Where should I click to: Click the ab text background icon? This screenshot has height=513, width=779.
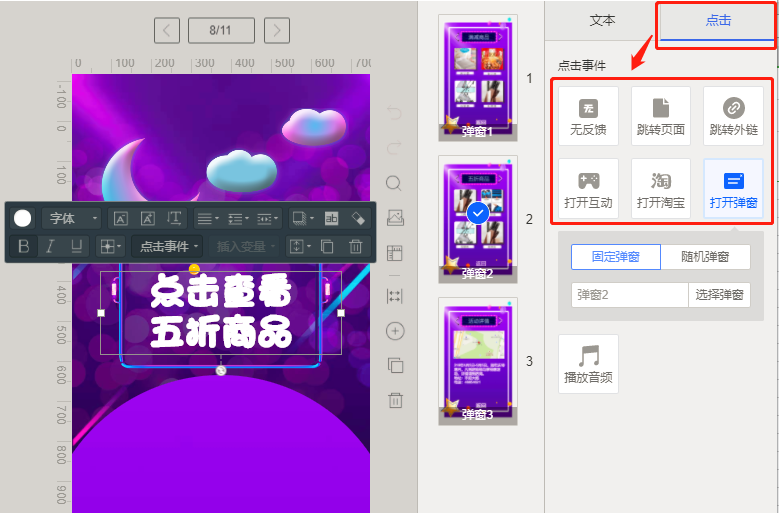click(x=331, y=218)
